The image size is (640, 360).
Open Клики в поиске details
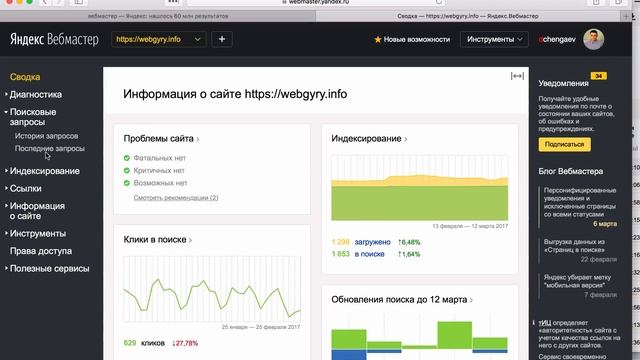[158, 240]
